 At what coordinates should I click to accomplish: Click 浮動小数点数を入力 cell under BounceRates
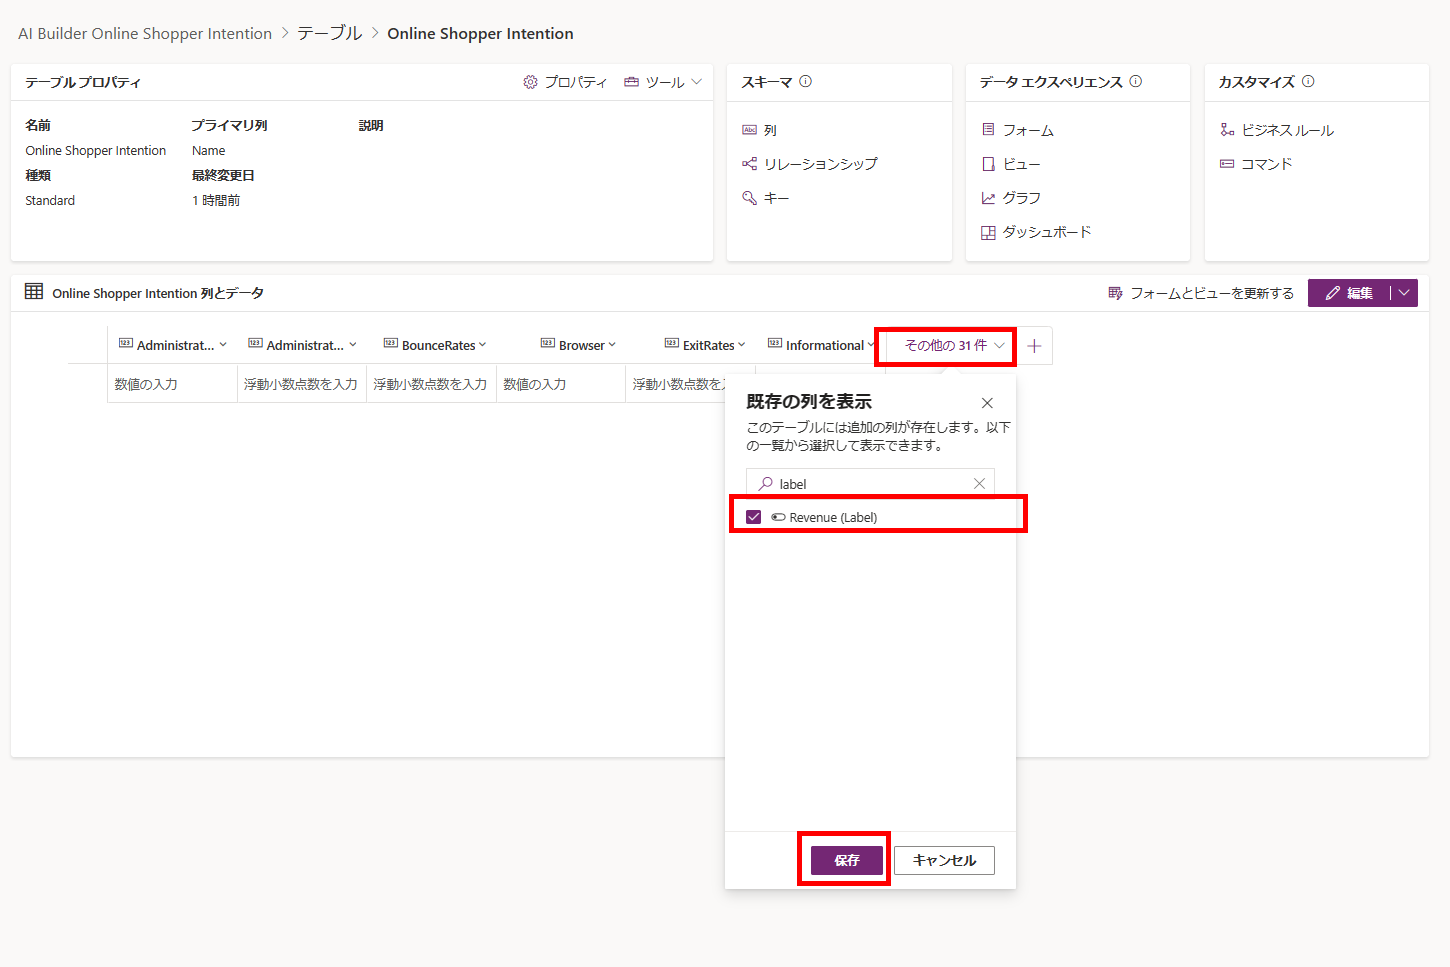point(431,384)
